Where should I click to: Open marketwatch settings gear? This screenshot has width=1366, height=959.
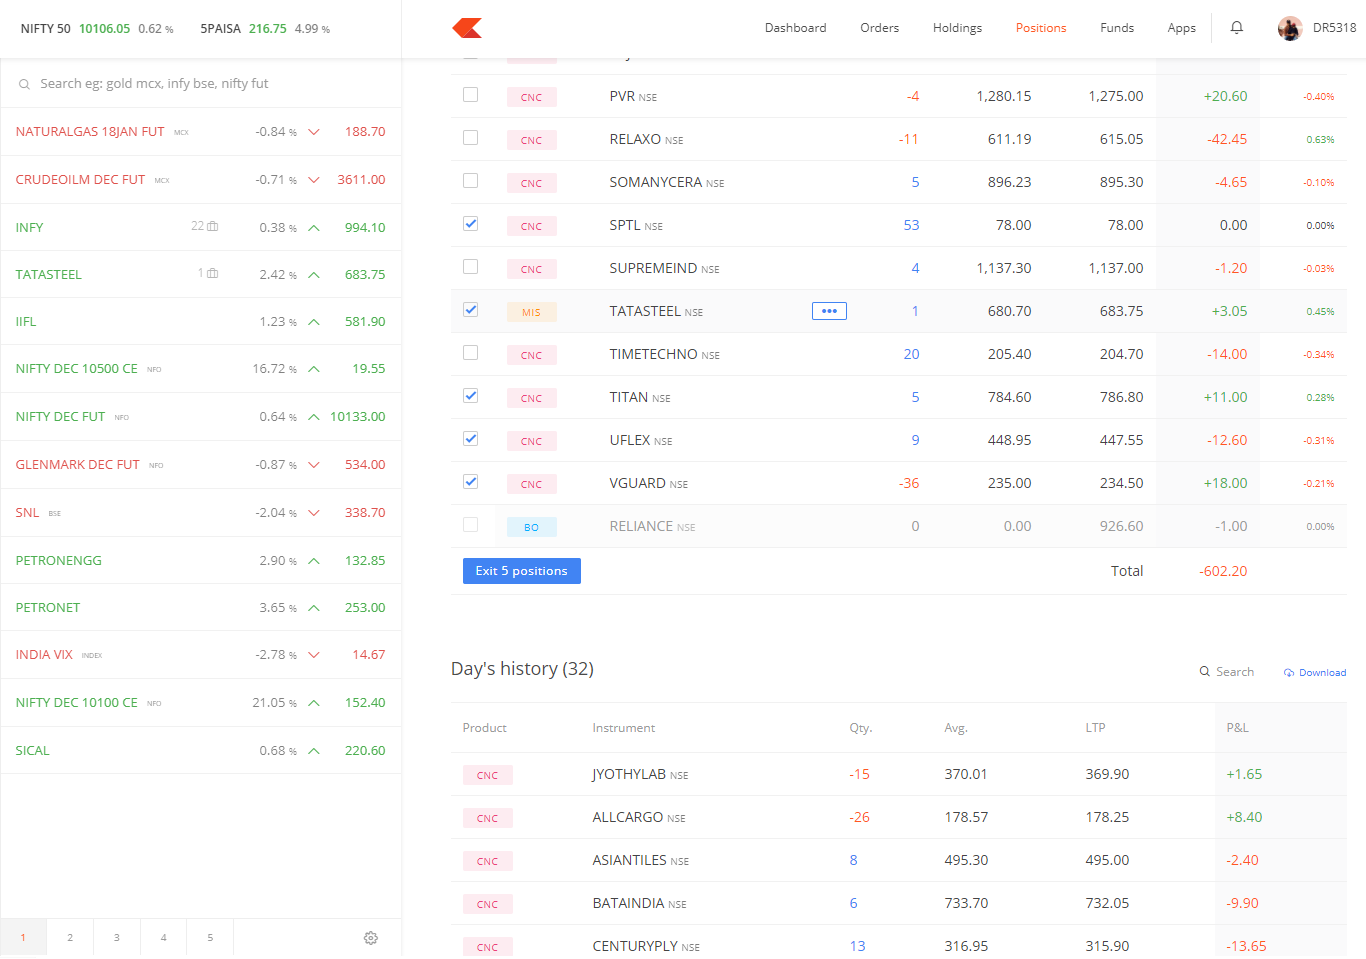pos(371,938)
